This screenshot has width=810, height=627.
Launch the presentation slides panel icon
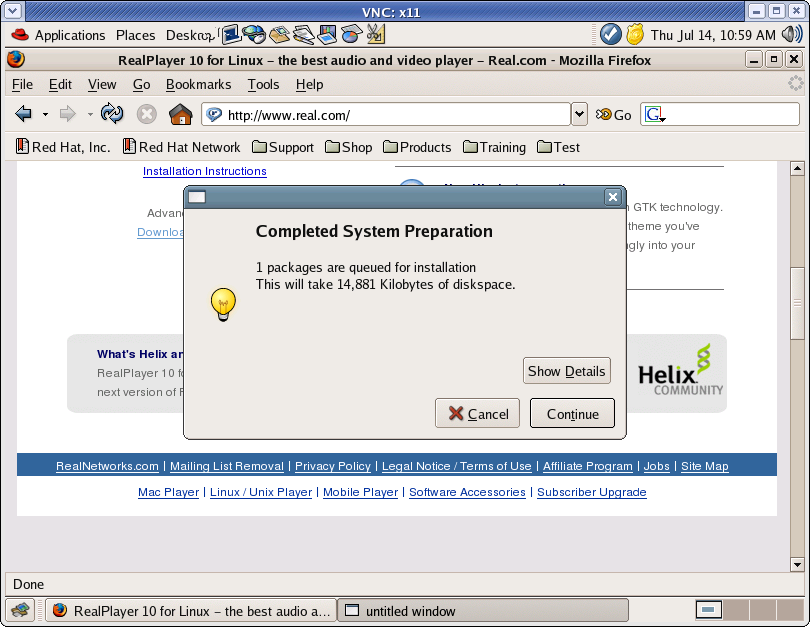pyautogui.click(x=328, y=35)
